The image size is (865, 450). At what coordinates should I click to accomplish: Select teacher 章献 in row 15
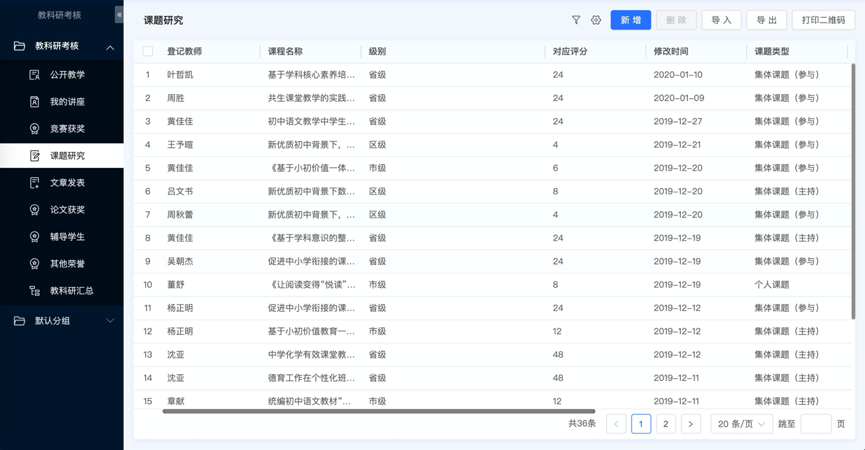tap(175, 401)
